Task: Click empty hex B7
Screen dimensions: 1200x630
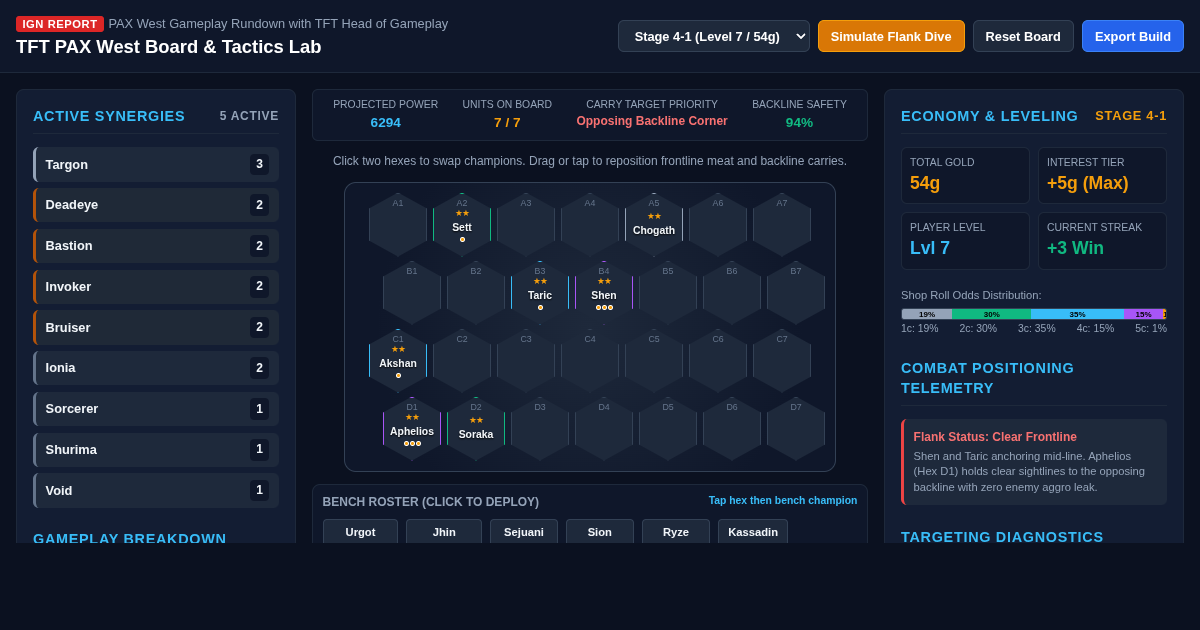Action: coord(796,293)
